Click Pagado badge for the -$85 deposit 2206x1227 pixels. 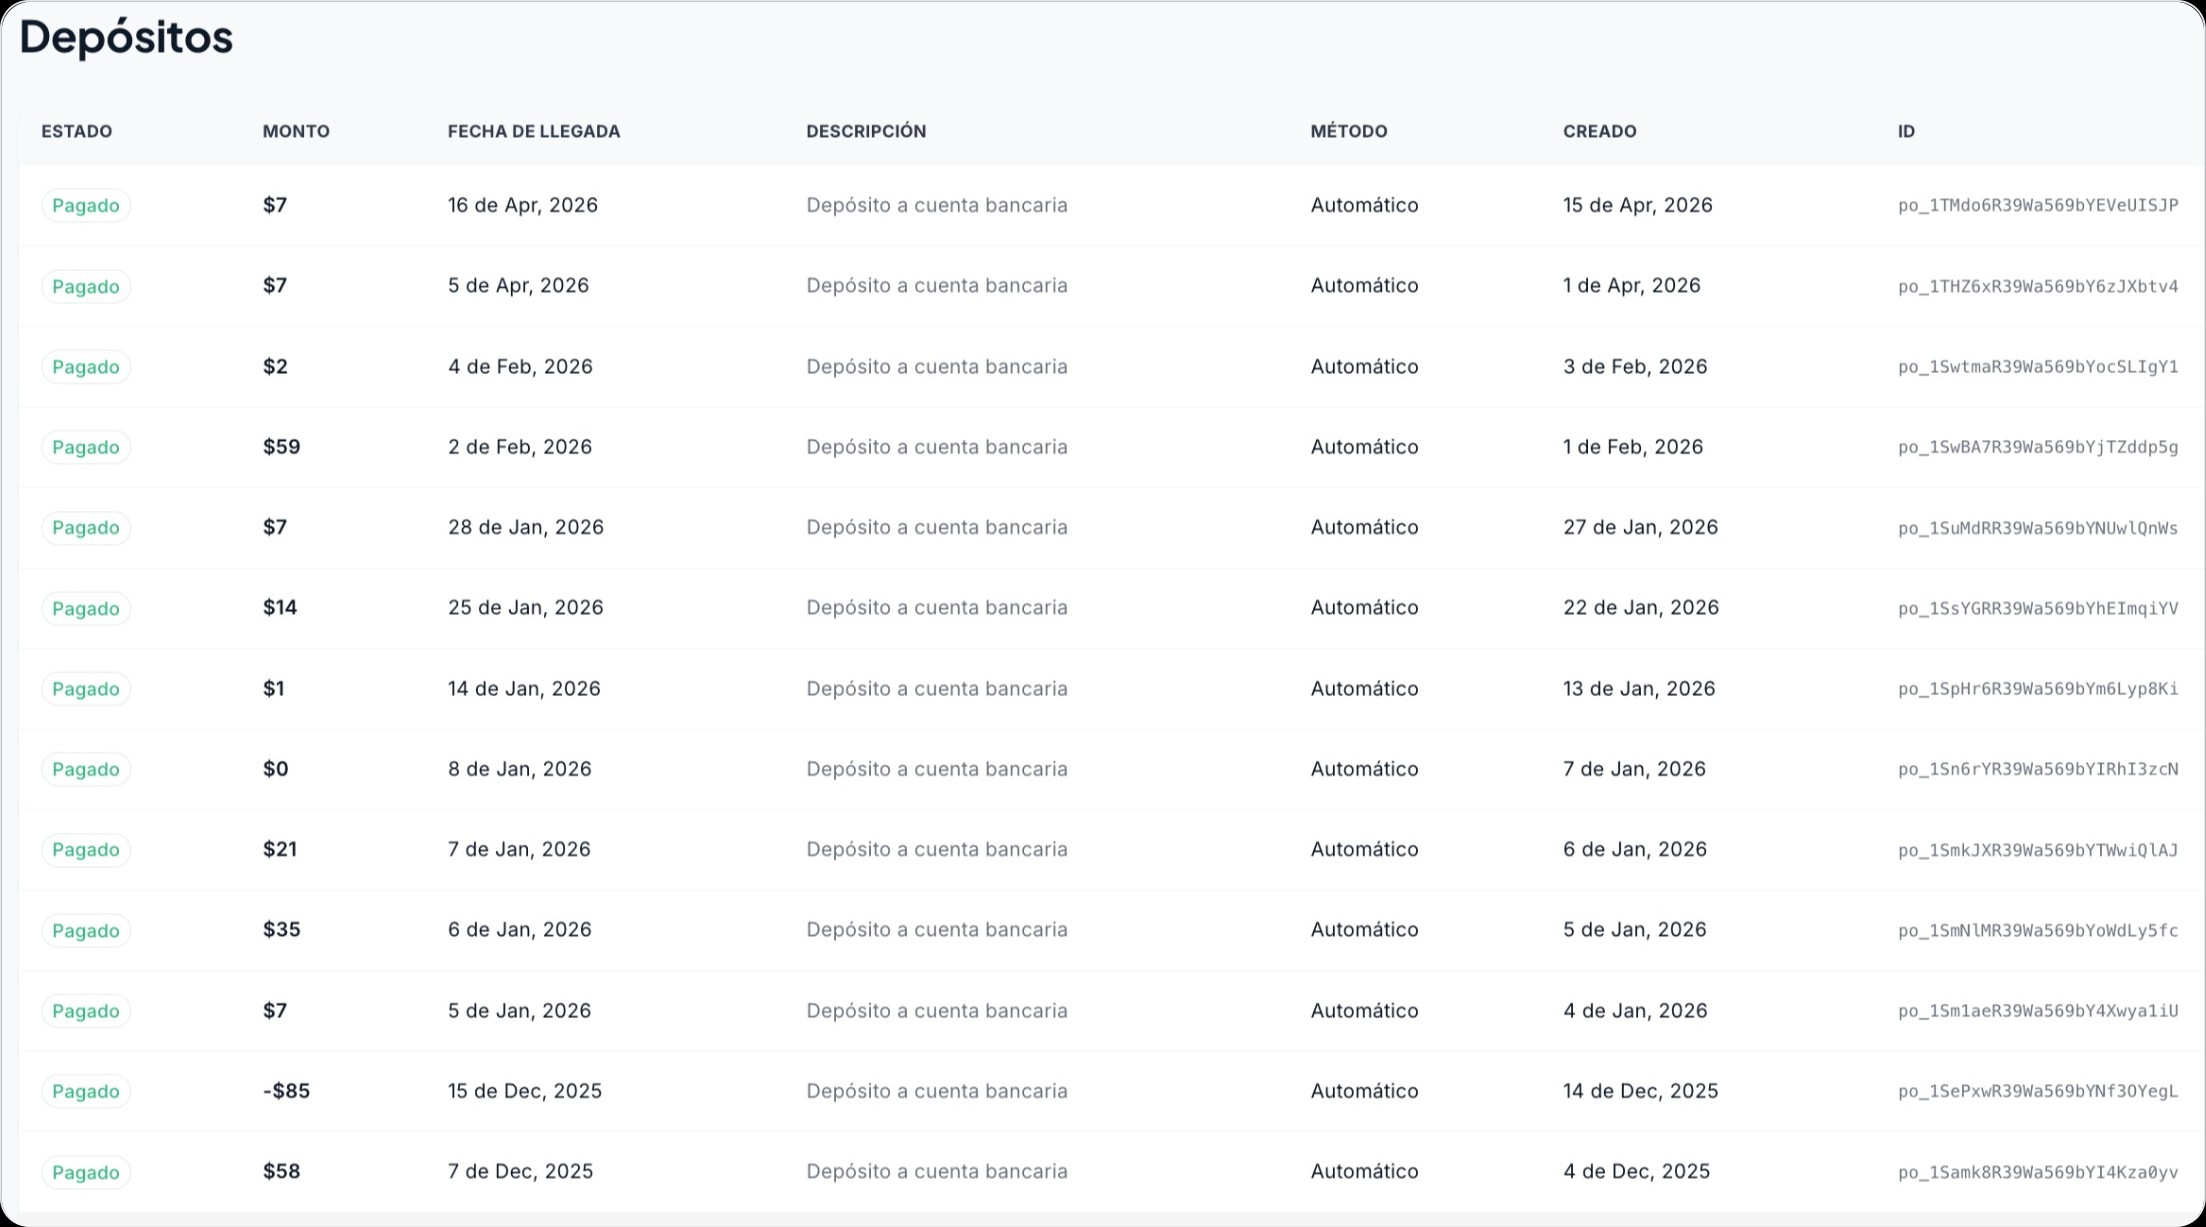coord(86,1091)
